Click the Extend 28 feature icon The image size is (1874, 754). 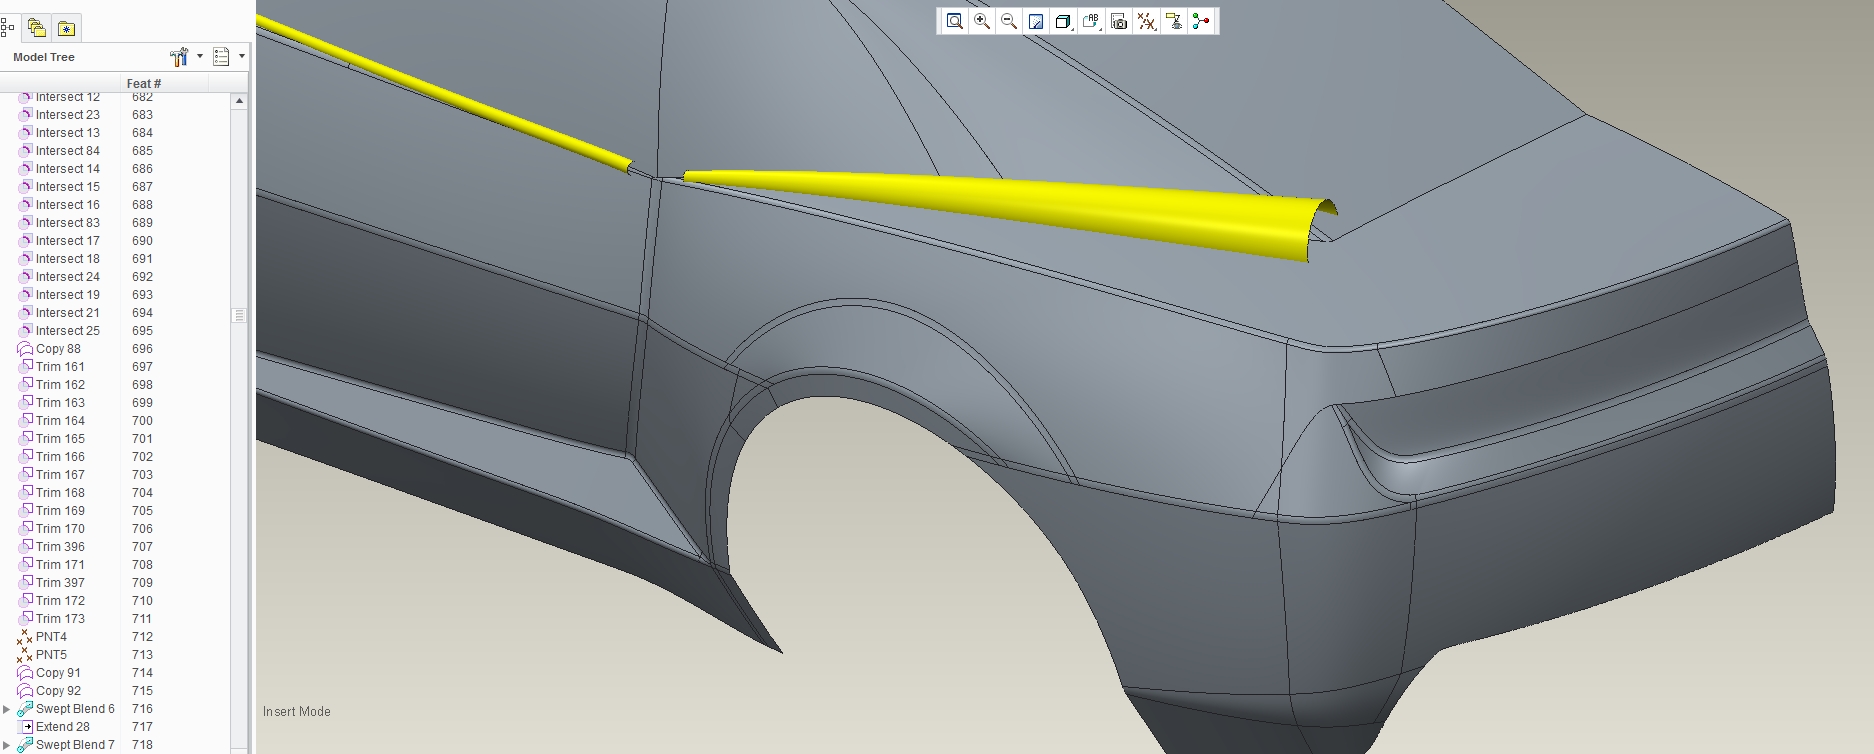(26, 727)
